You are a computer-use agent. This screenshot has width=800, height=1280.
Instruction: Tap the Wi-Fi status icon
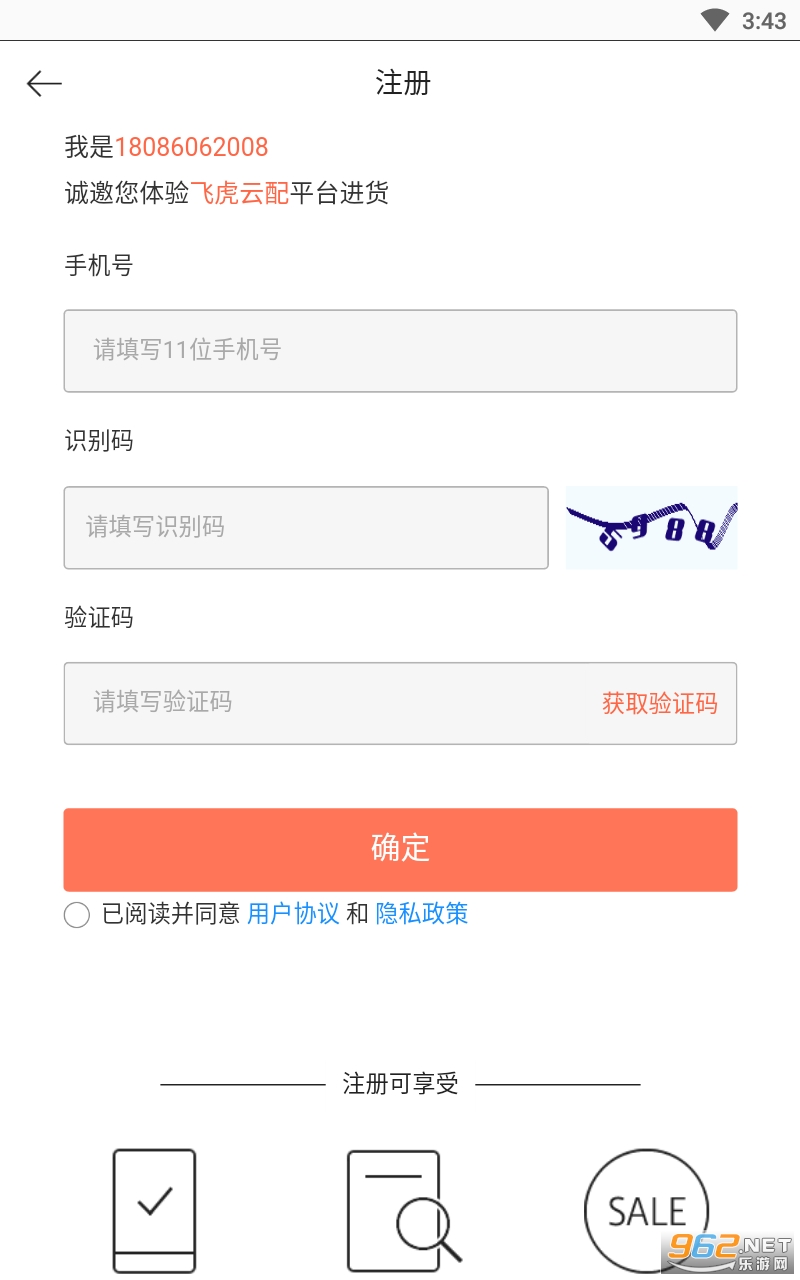tap(714, 20)
